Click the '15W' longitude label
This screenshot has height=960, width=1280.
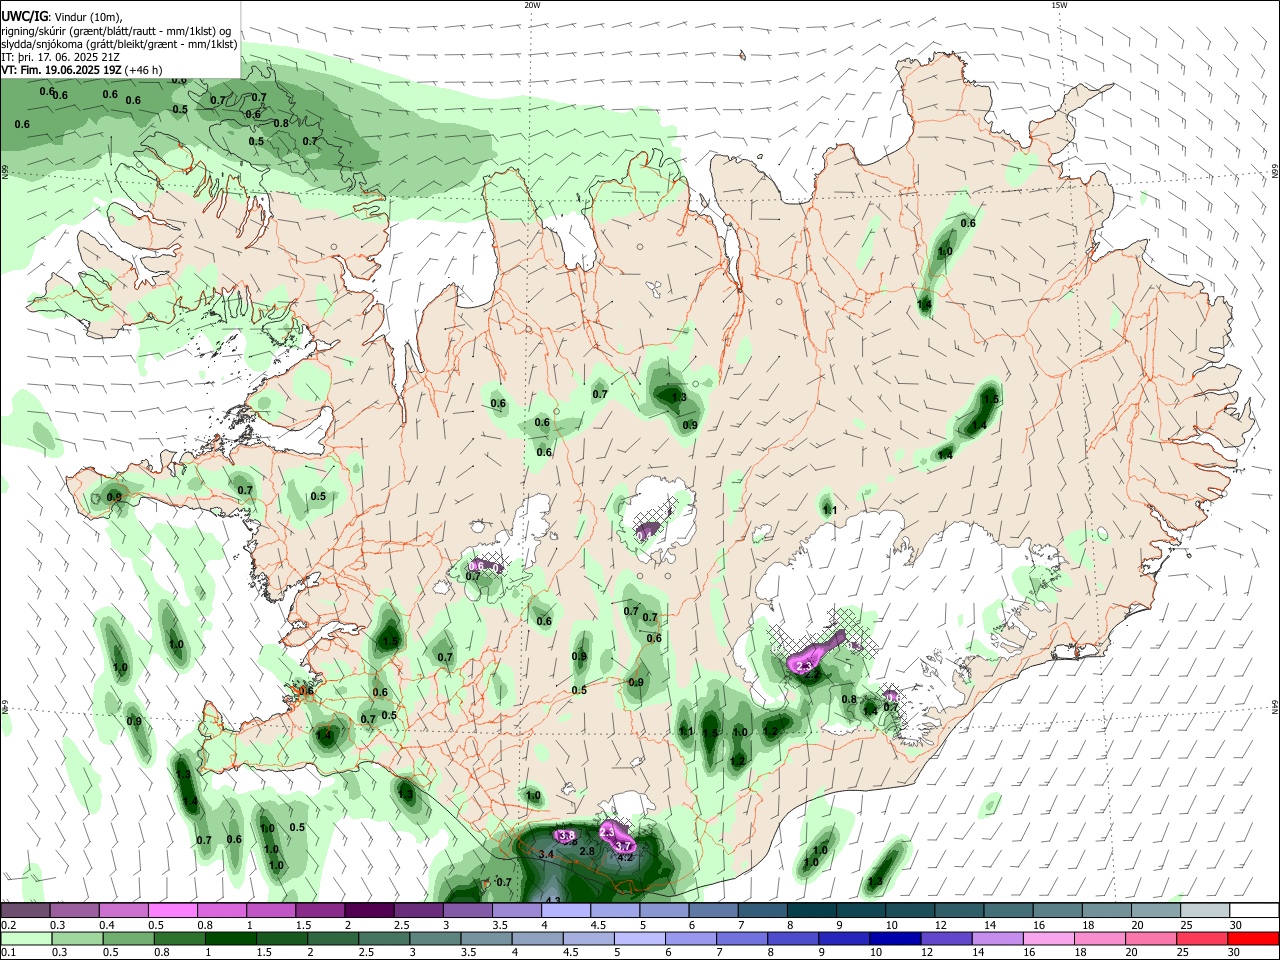(1059, 5)
